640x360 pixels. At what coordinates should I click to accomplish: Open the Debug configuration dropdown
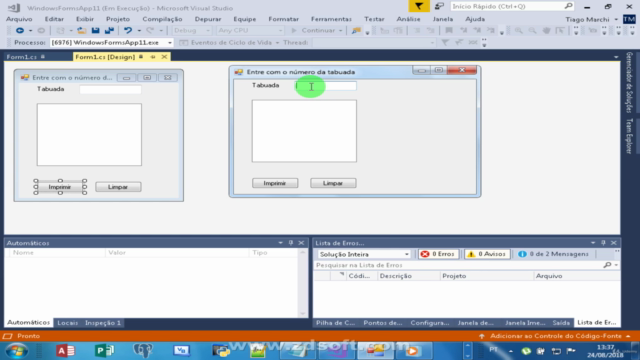[191, 31]
